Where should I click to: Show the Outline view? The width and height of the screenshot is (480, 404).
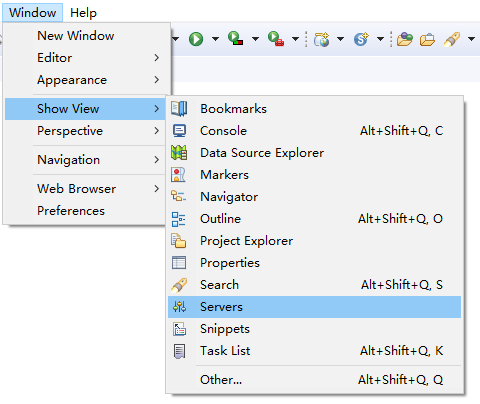[x=314, y=219]
